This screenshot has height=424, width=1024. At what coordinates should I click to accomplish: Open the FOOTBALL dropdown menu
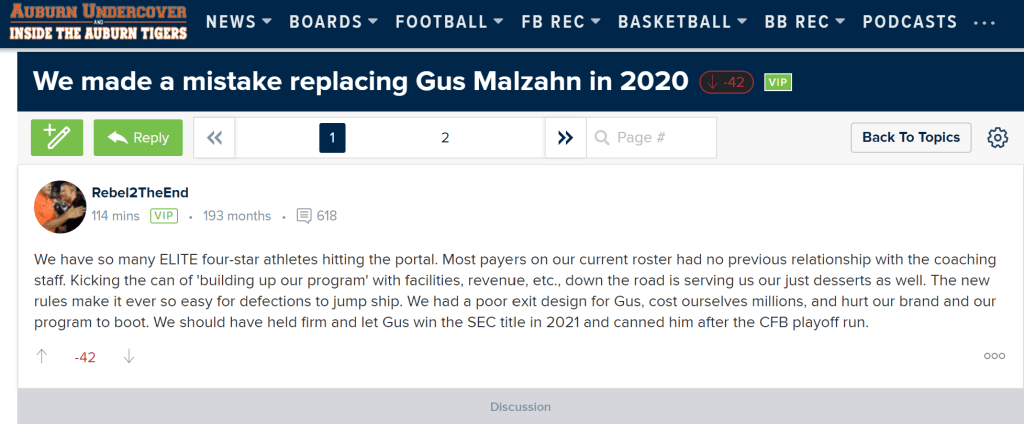pos(449,22)
